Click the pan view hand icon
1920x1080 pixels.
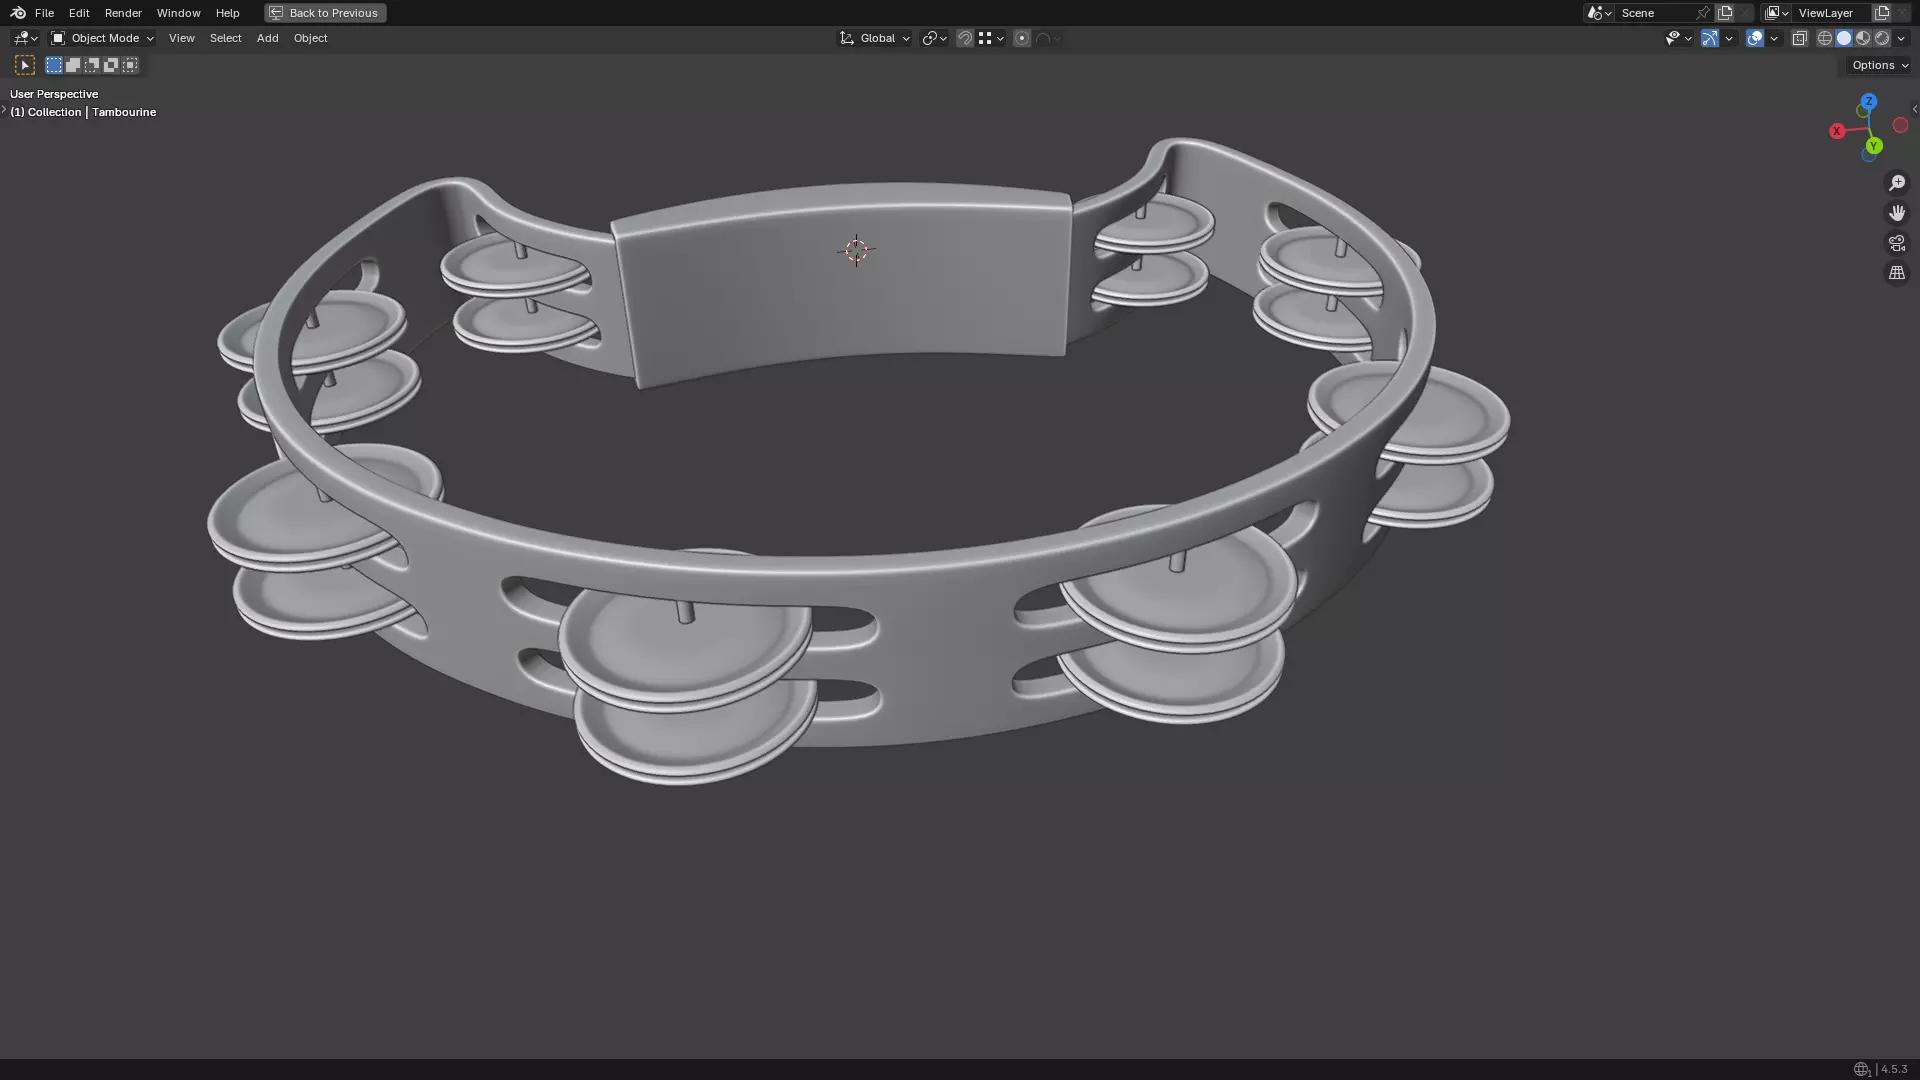tap(1897, 213)
